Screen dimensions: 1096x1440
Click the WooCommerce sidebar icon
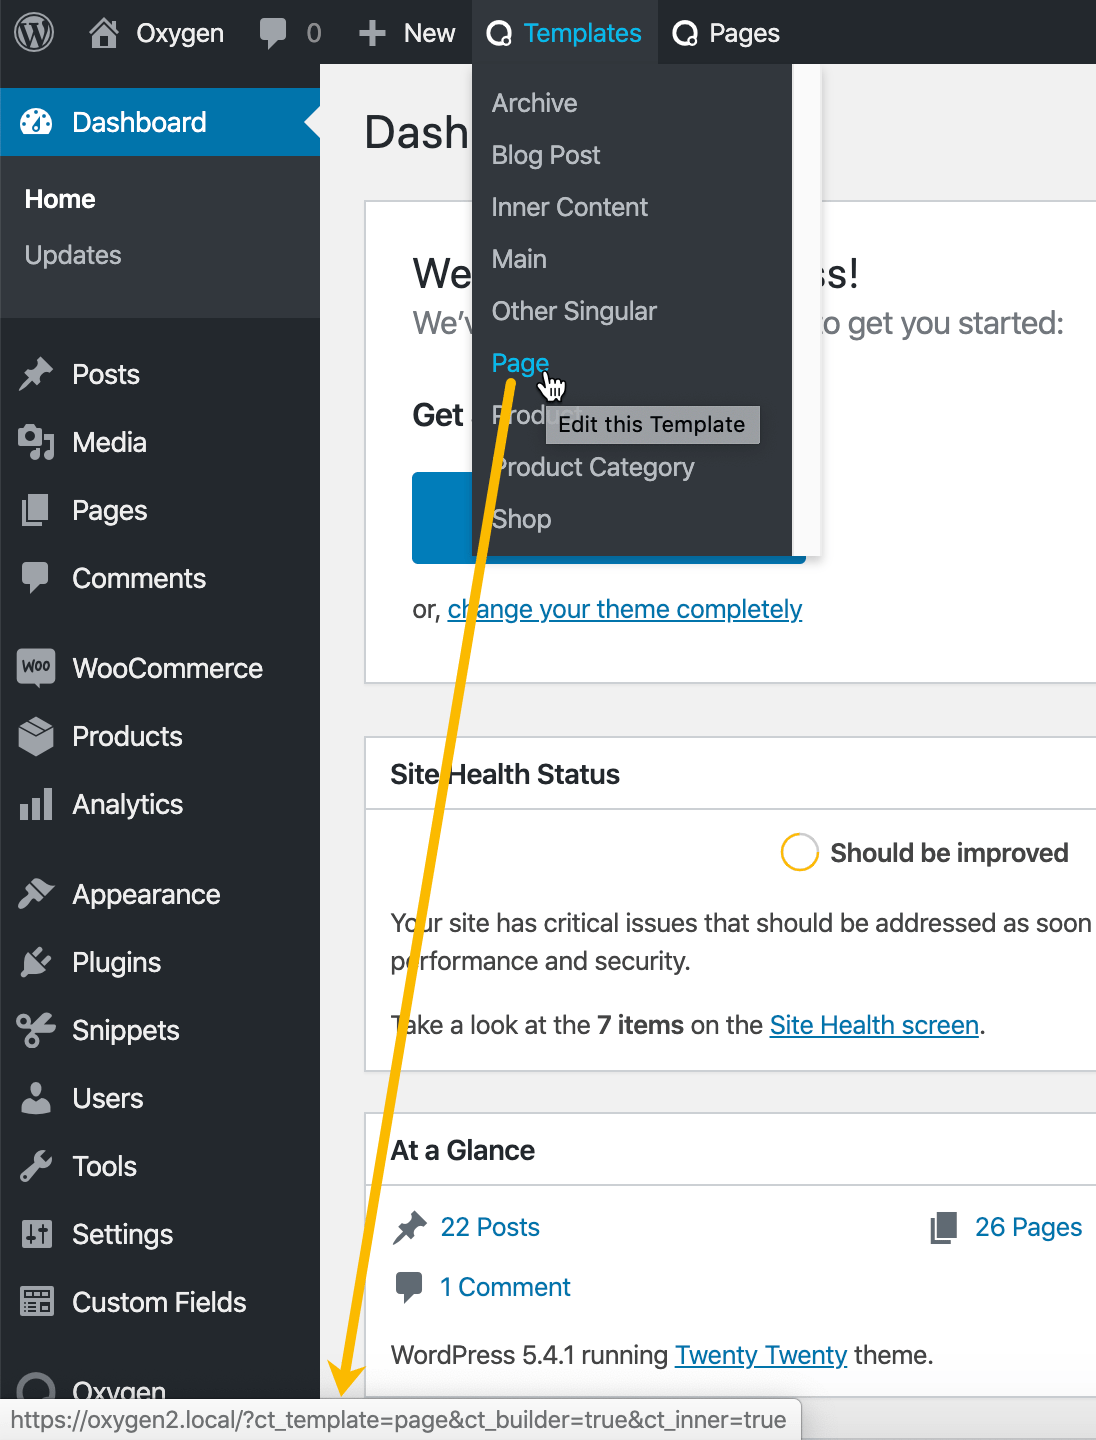coord(36,668)
